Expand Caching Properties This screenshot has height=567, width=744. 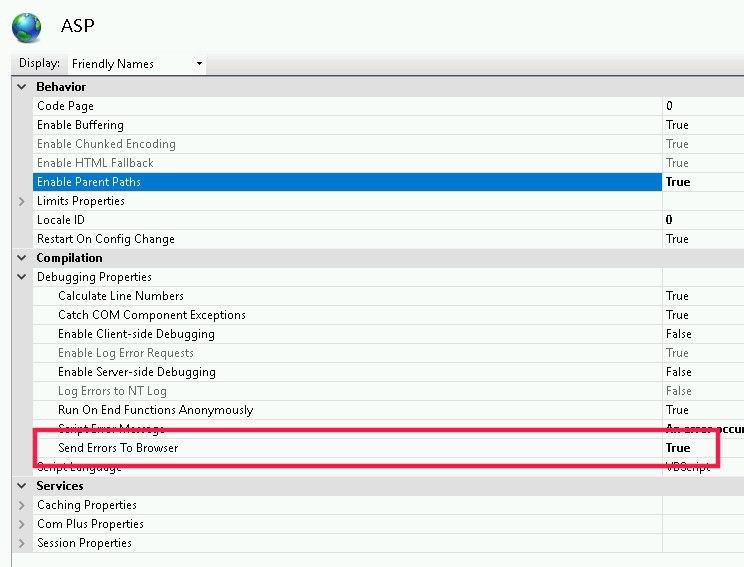[22, 505]
